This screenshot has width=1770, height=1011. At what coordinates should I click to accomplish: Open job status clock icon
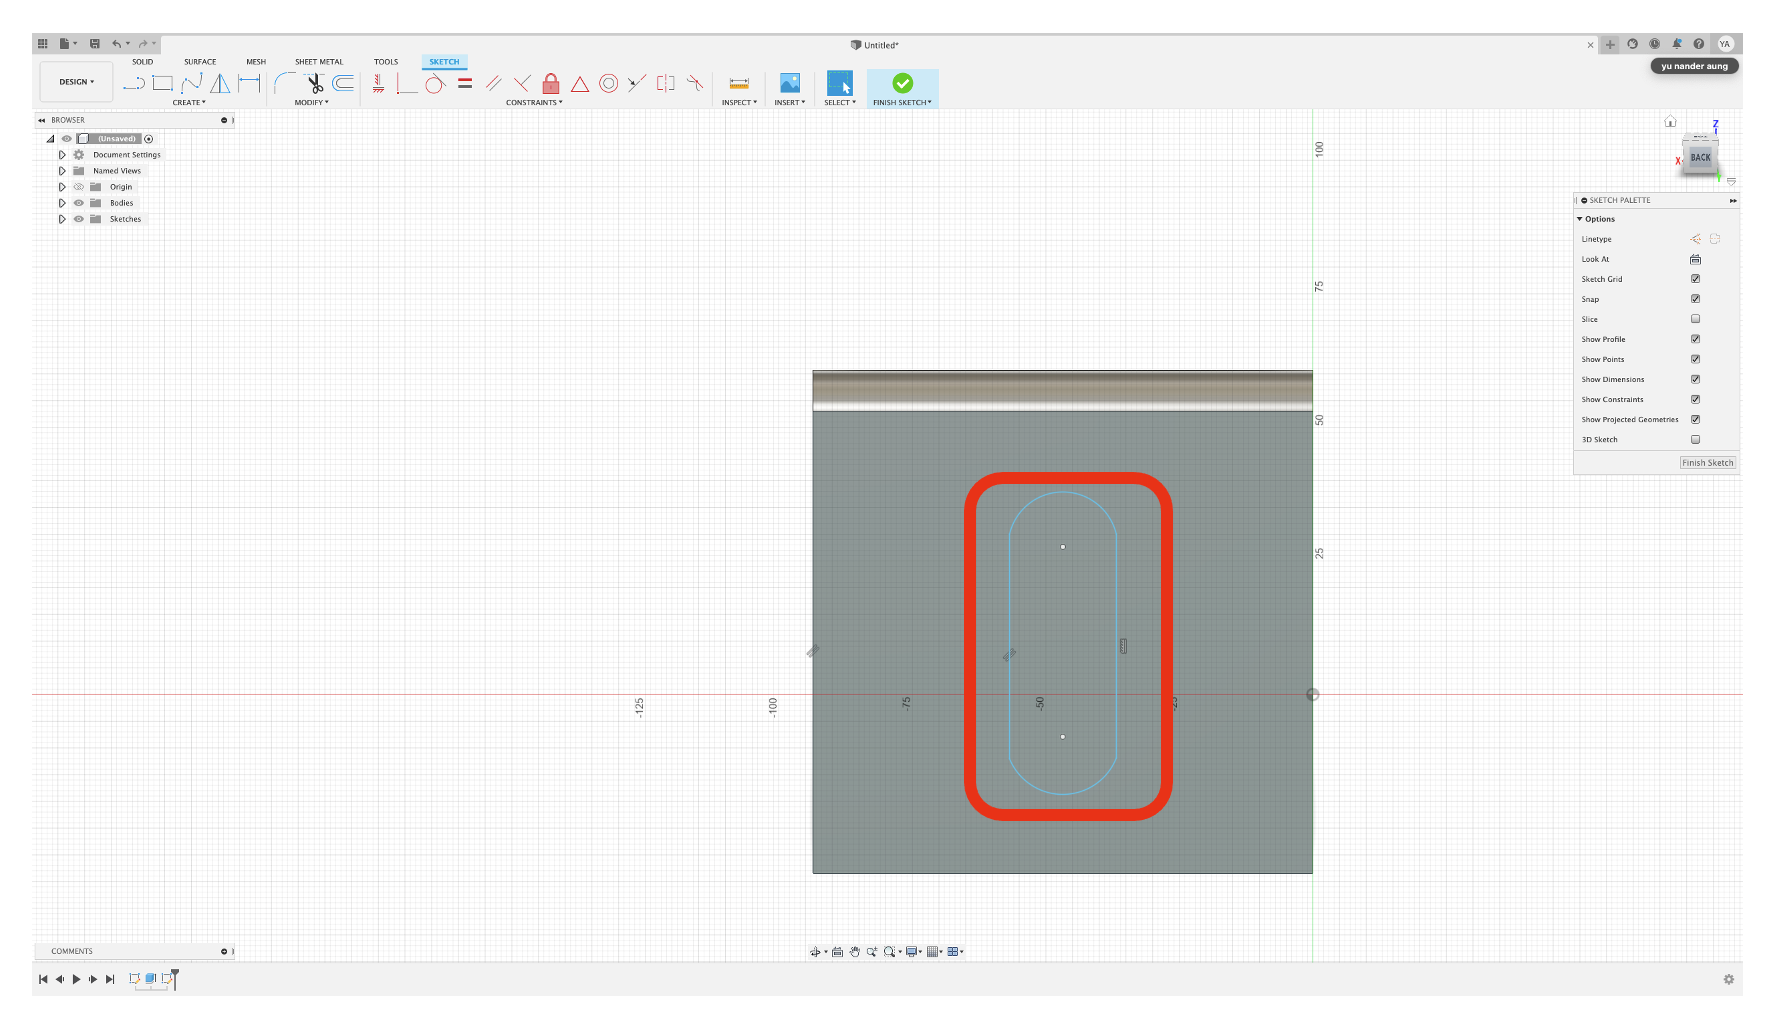(x=1655, y=44)
